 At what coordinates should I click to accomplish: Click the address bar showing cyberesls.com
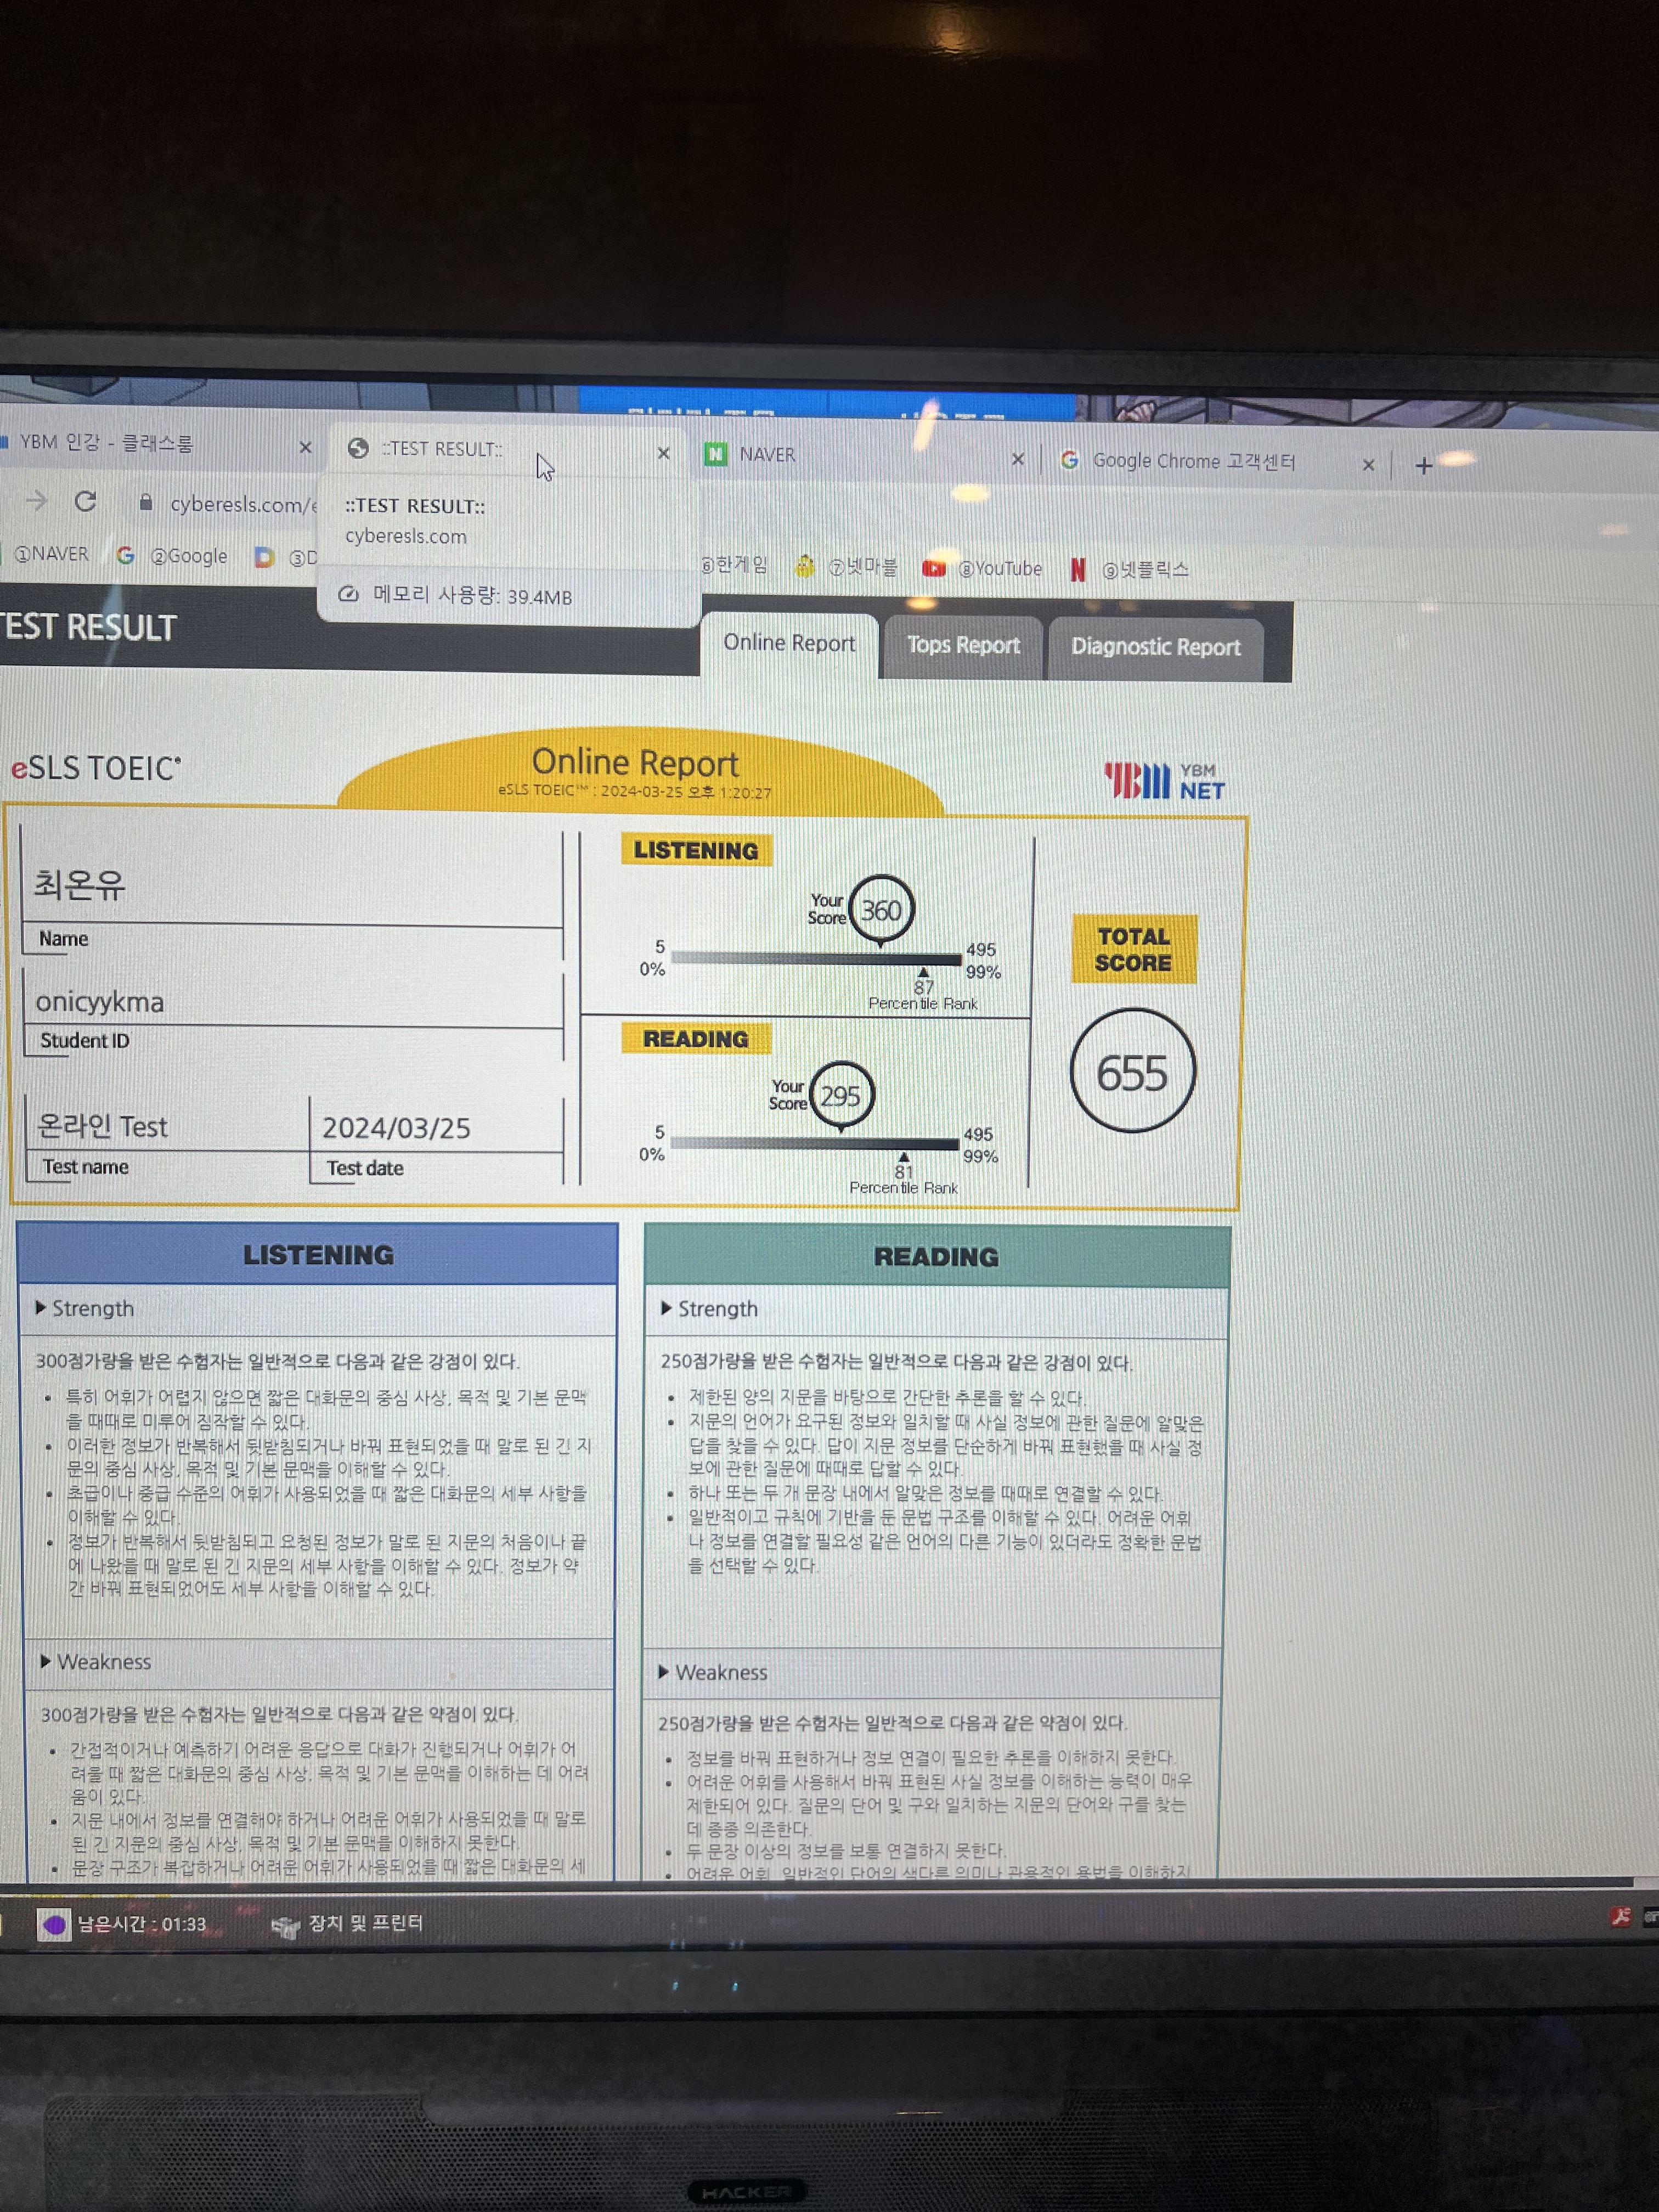tap(243, 504)
